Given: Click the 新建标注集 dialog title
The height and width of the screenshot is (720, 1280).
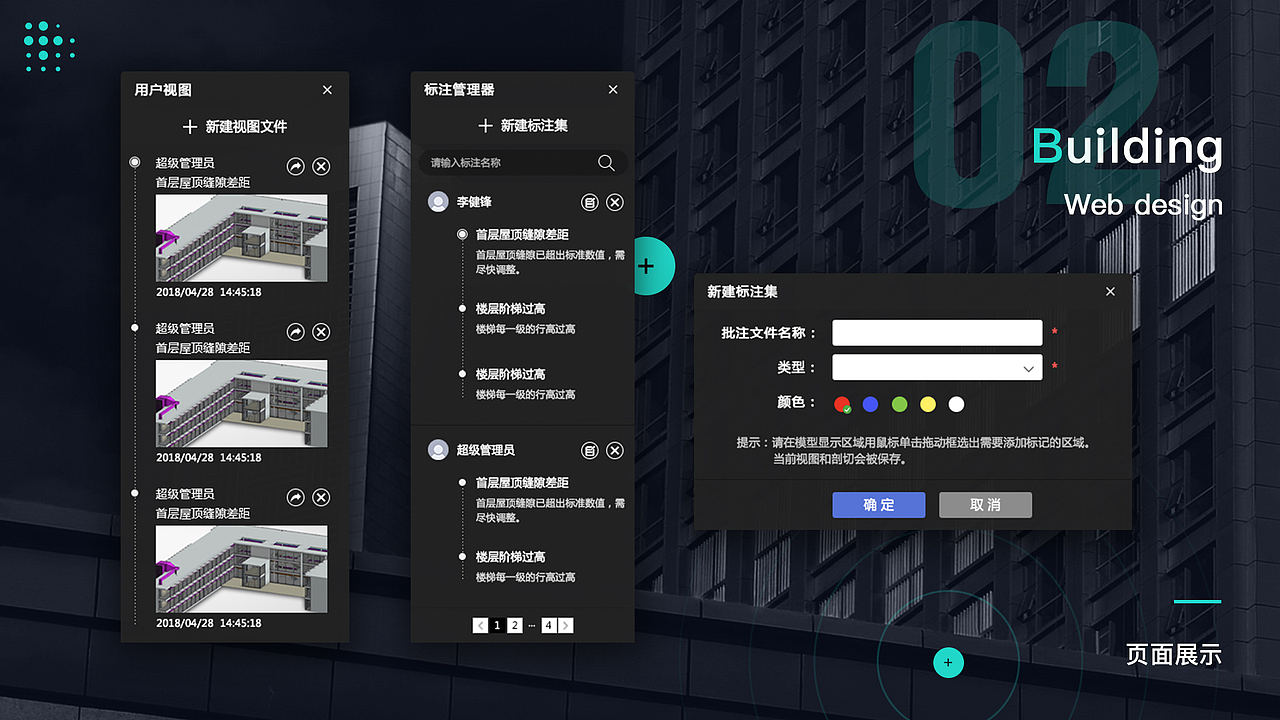Looking at the screenshot, I should pos(742,292).
